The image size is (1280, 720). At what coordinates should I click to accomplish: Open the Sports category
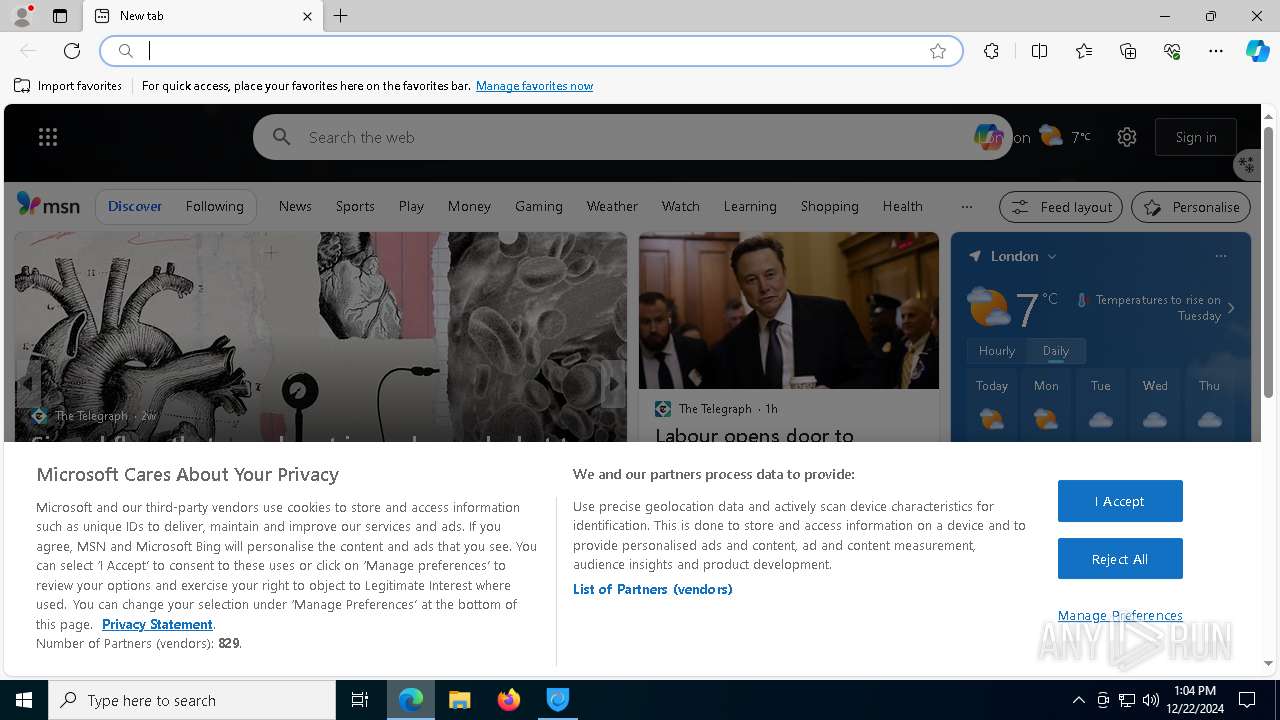(x=355, y=206)
